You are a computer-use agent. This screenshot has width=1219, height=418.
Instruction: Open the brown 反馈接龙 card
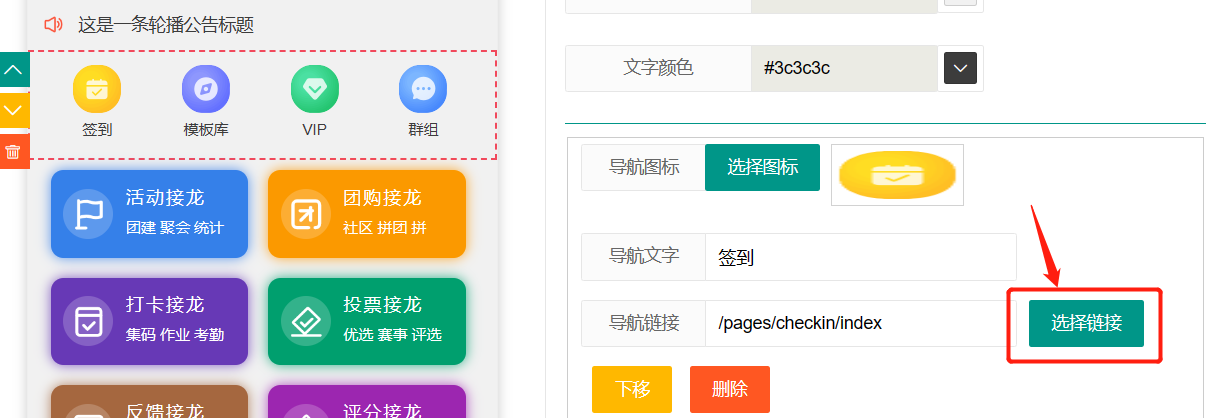coord(149,401)
